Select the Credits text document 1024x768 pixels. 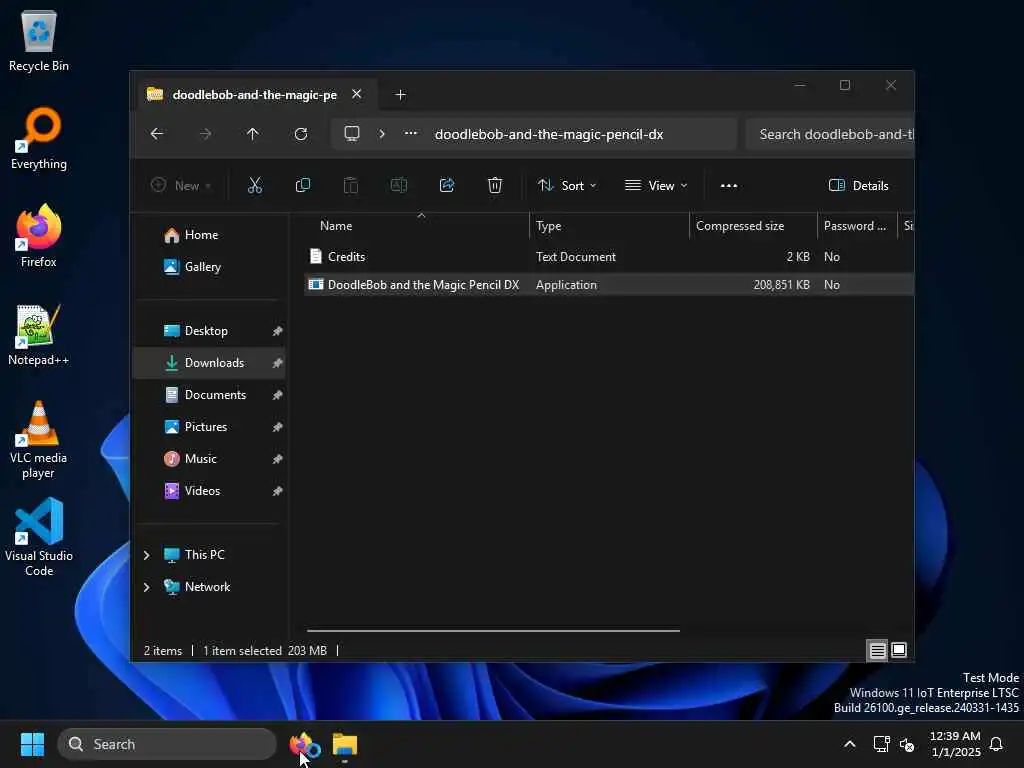(x=346, y=257)
